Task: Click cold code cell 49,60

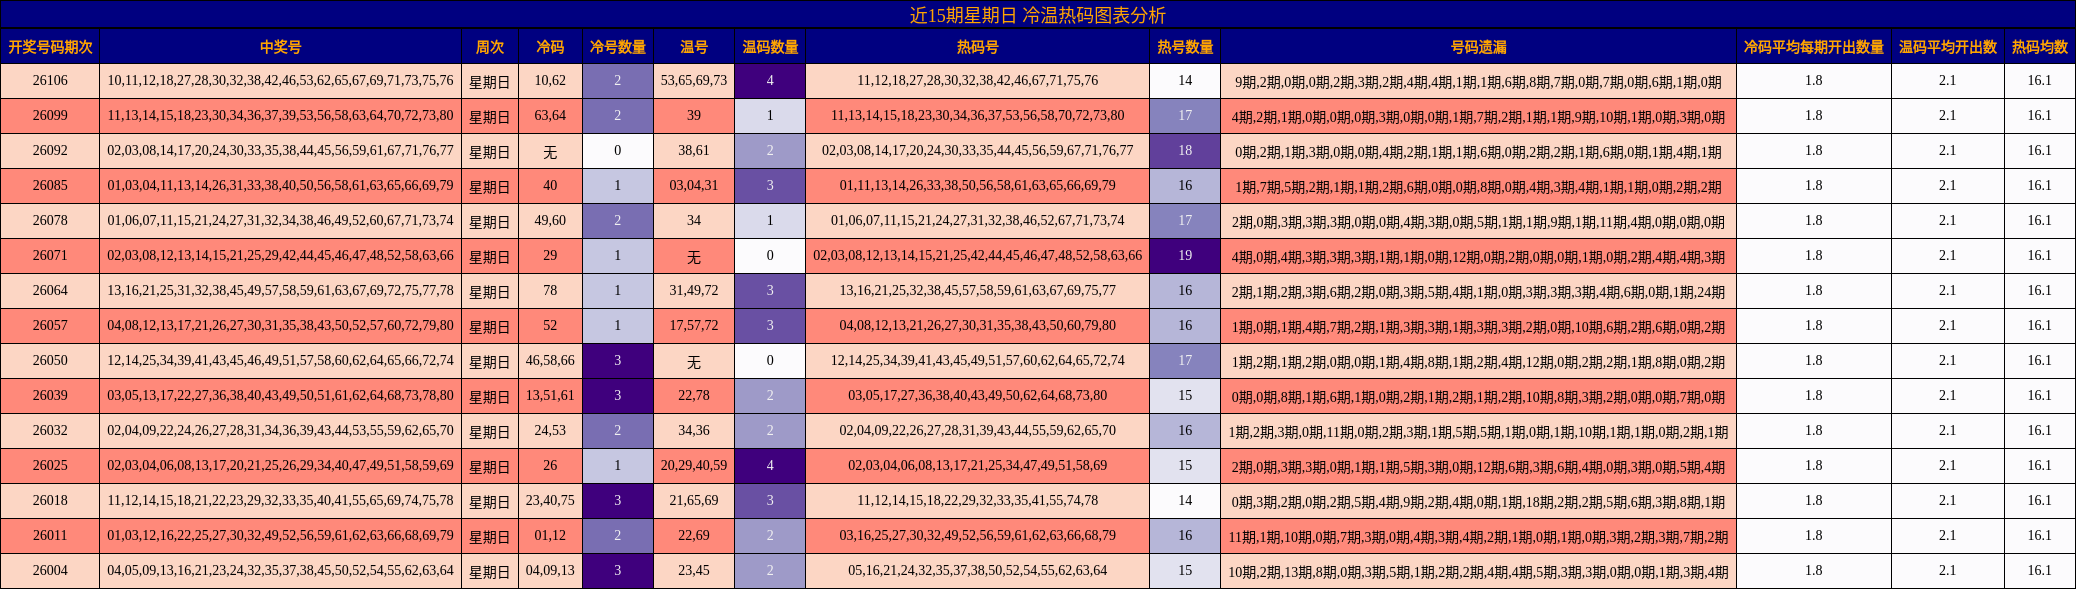Action: coord(550,221)
